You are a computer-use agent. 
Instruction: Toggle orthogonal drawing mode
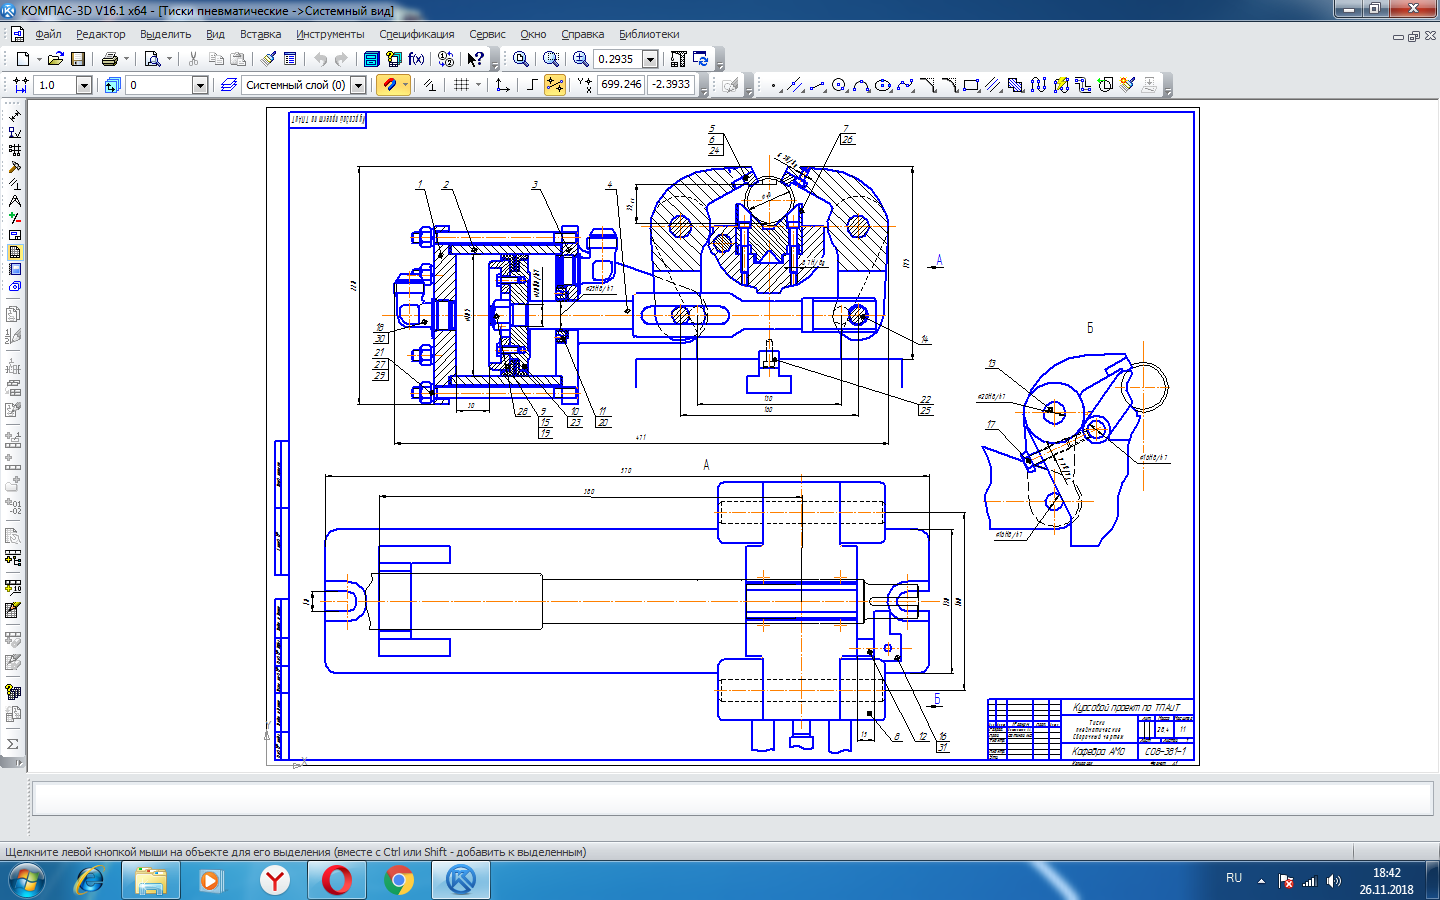(x=532, y=85)
